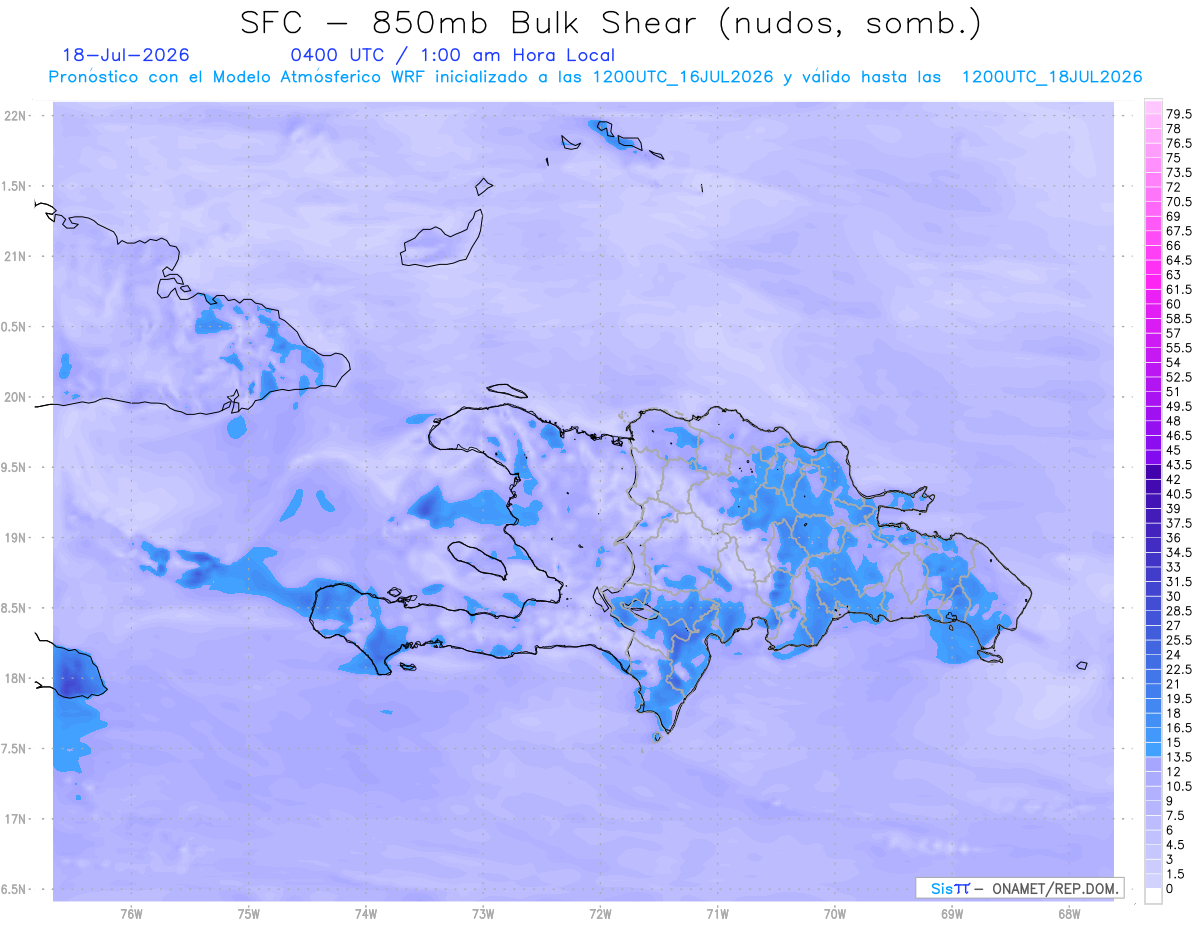Click the 13.5 value on the color scale
Viewport: 1200px width, 927px height.
[1180, 757]
